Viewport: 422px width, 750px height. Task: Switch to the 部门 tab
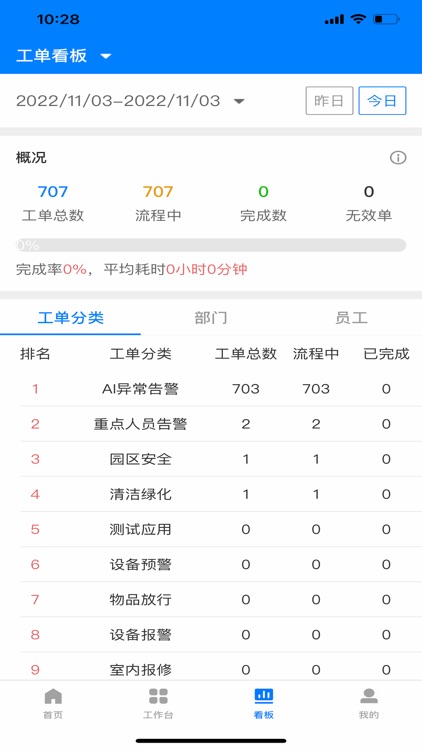pos(211,318)
